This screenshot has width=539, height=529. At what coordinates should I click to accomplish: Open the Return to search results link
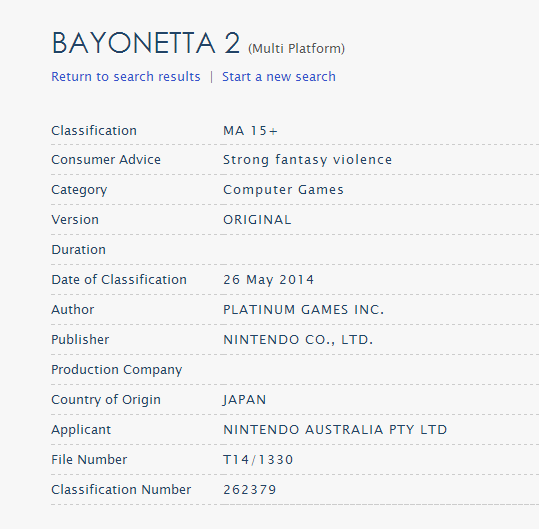(125, 76)
